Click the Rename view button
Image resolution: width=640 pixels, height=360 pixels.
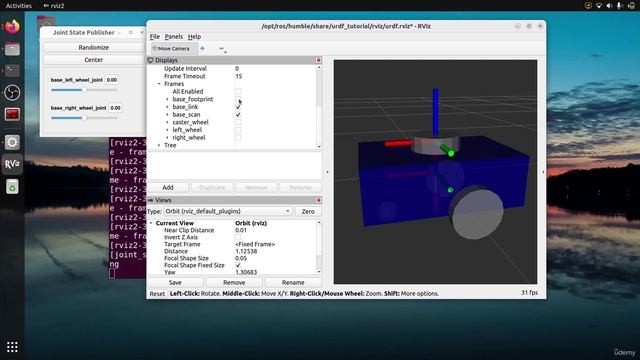tap(293, 282)
